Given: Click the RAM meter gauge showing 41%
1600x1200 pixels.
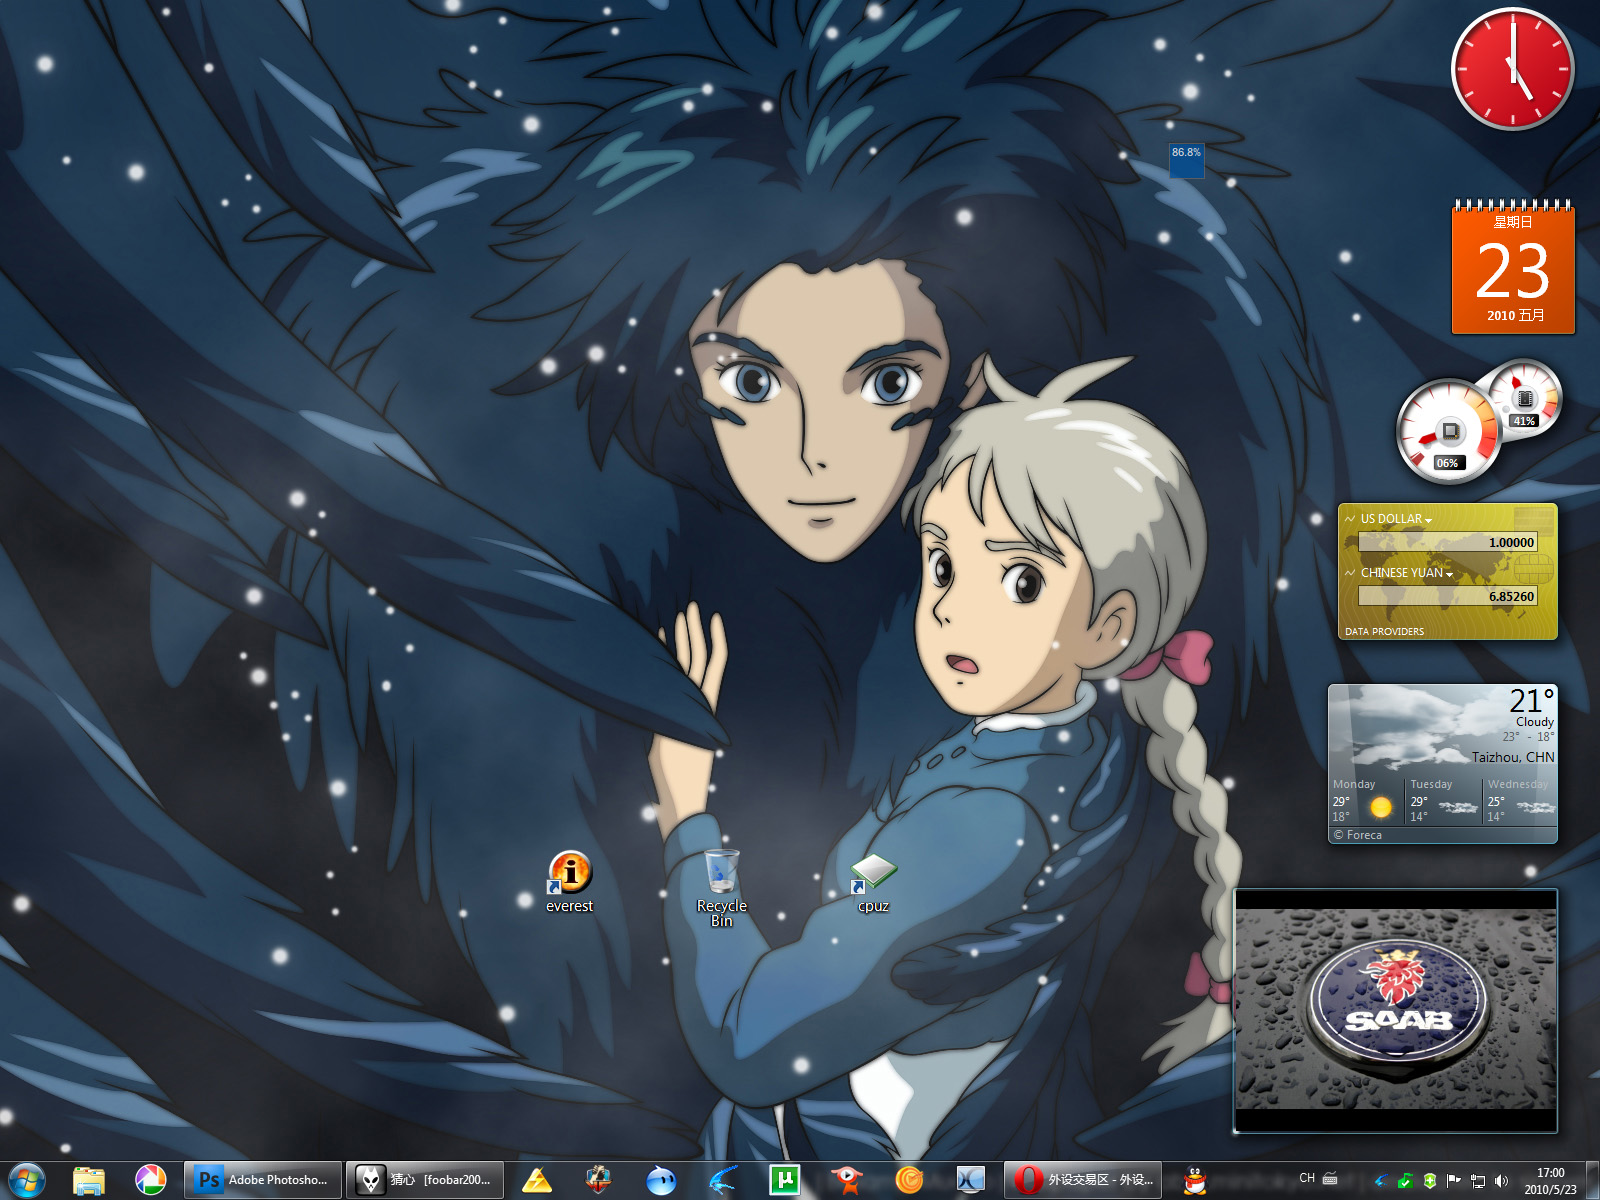Looking at the screenshot, I should tap(1523, 399).
